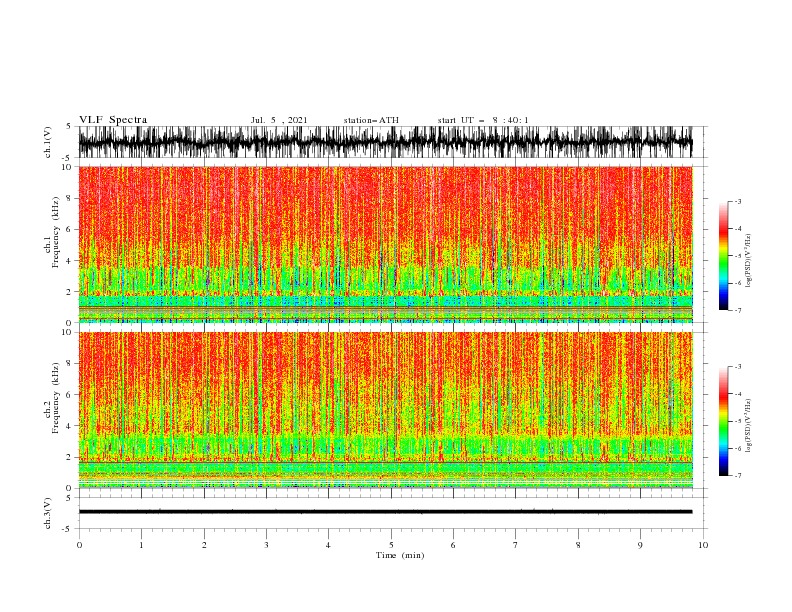Click the "-5" volt tick of ch.3(V) axis
Screen dimensions: 792x612
(x=68, y=529)
